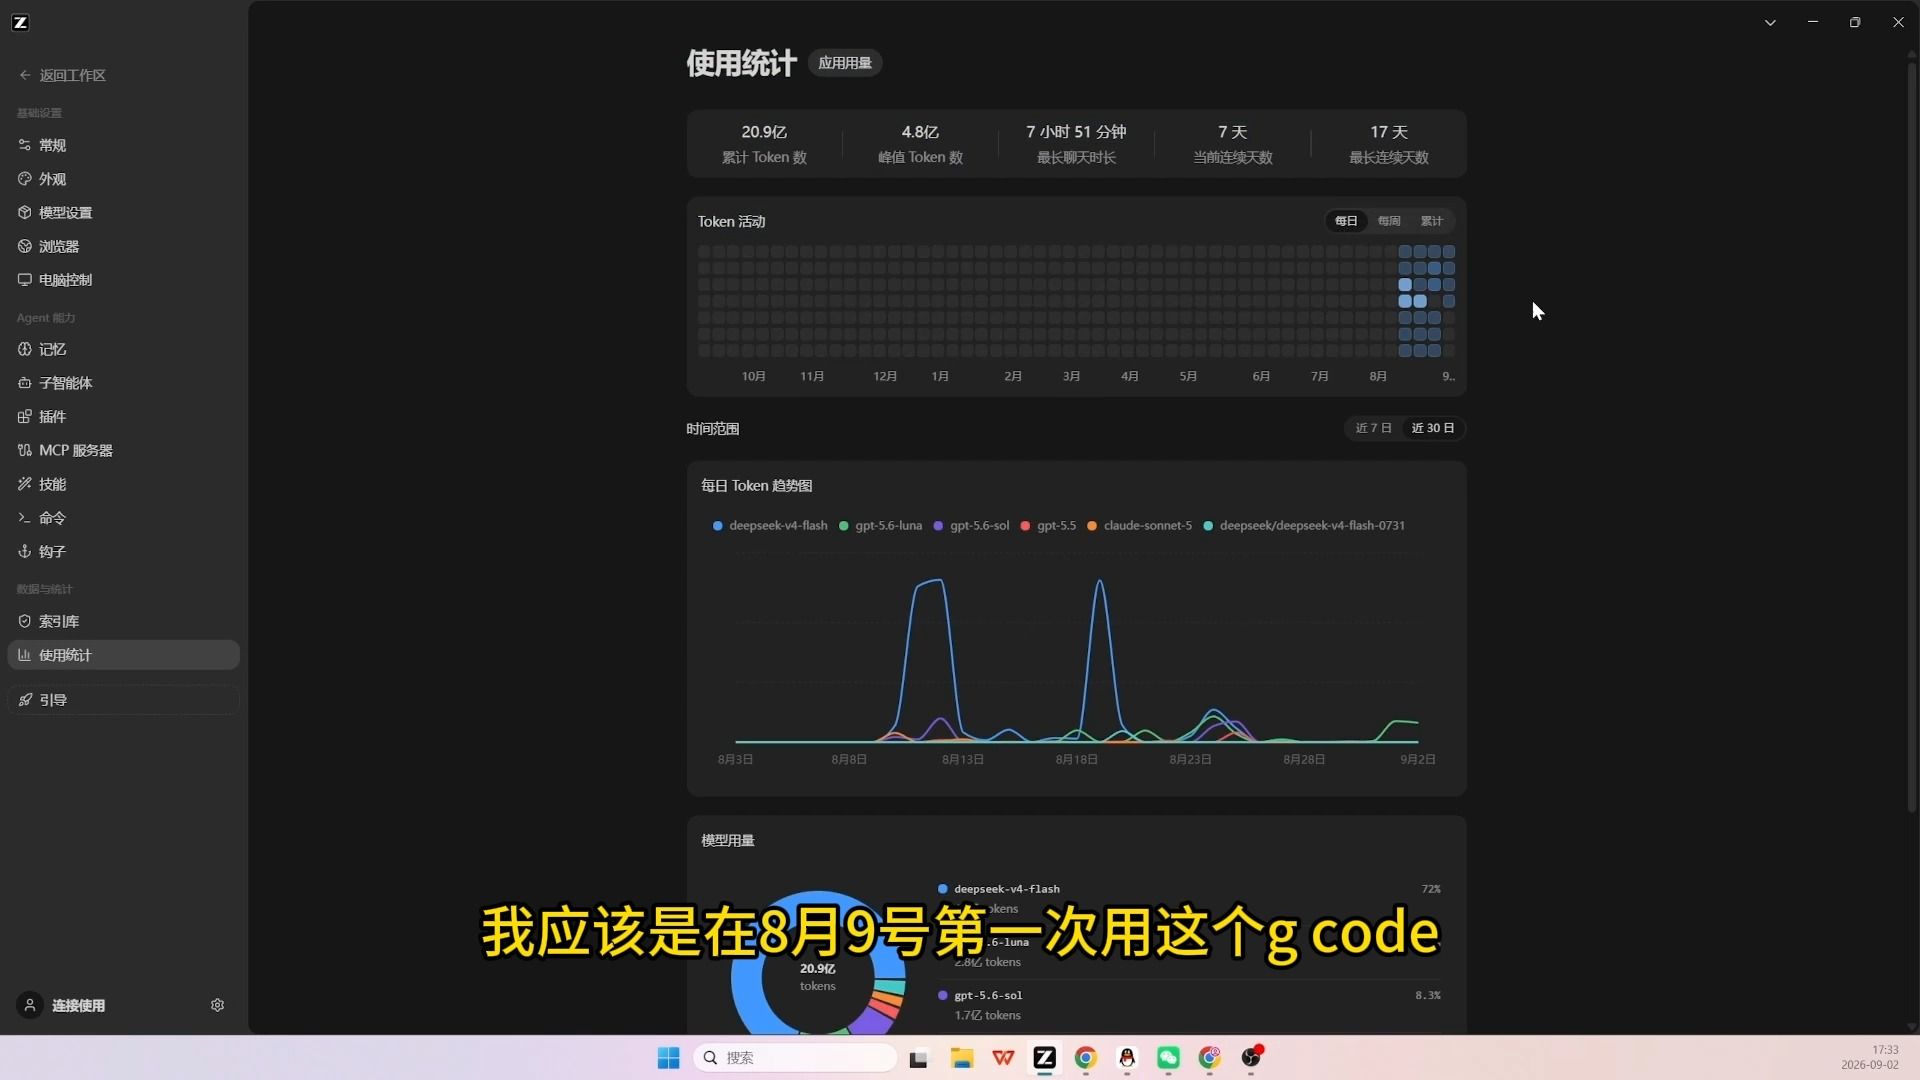
Task: Click the 7 小时 51 分钟 value
Action: pos(1076,132)
